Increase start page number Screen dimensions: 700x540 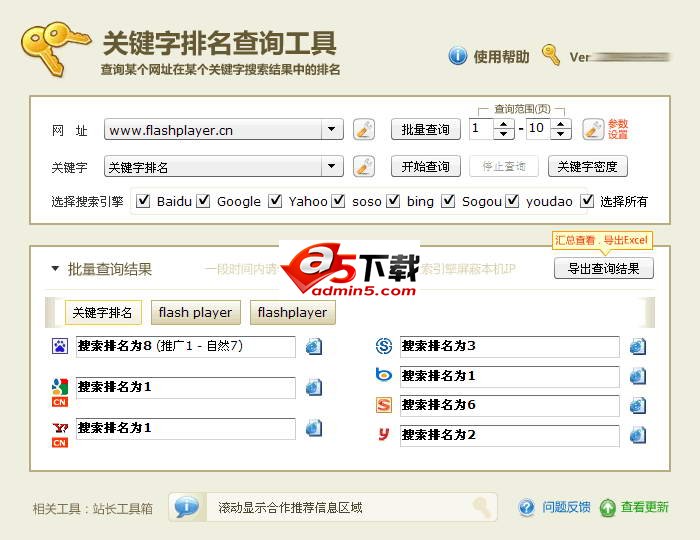504,125
